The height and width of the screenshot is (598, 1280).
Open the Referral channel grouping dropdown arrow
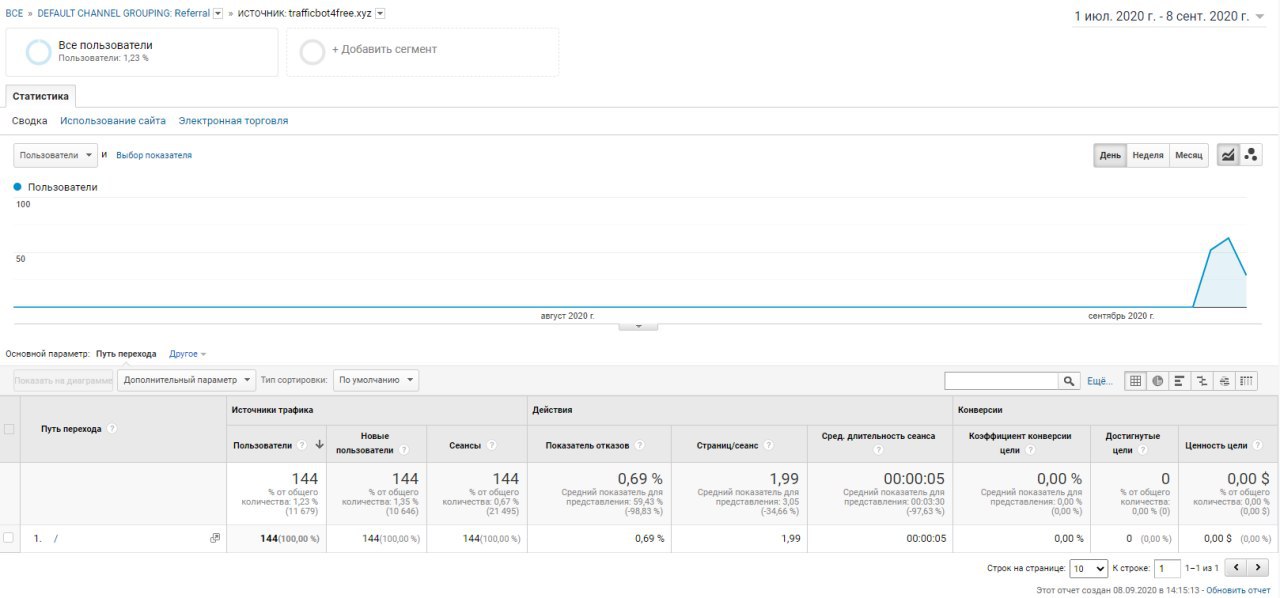[x=218, y=13]
